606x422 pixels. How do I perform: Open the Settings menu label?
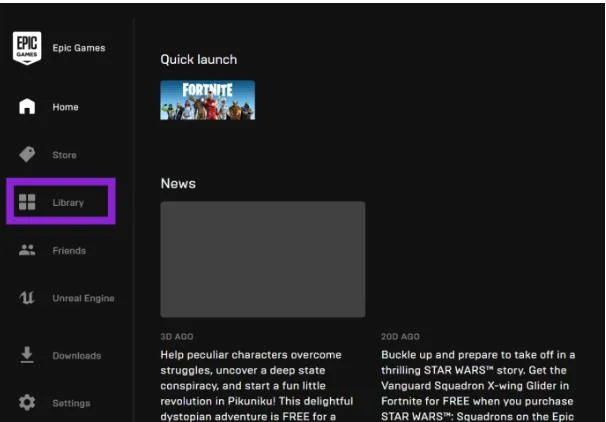click(x=71, y=403)
